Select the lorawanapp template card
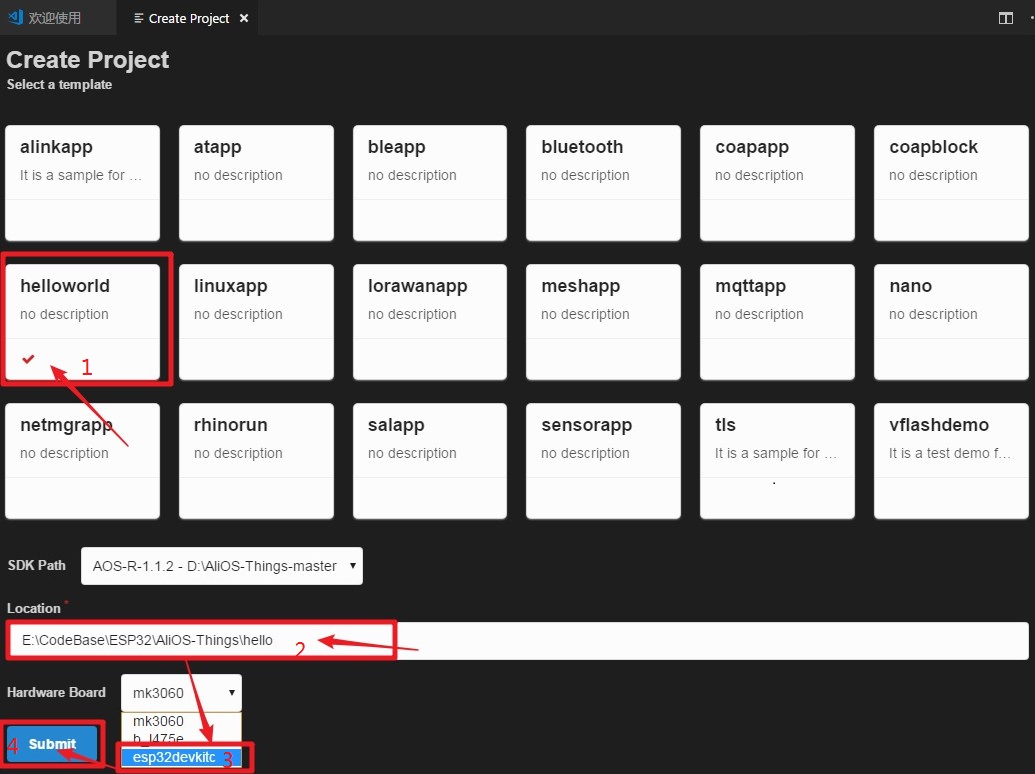Image resolution: width=1035 pixels, height=774 pixels. click(430, 322)
